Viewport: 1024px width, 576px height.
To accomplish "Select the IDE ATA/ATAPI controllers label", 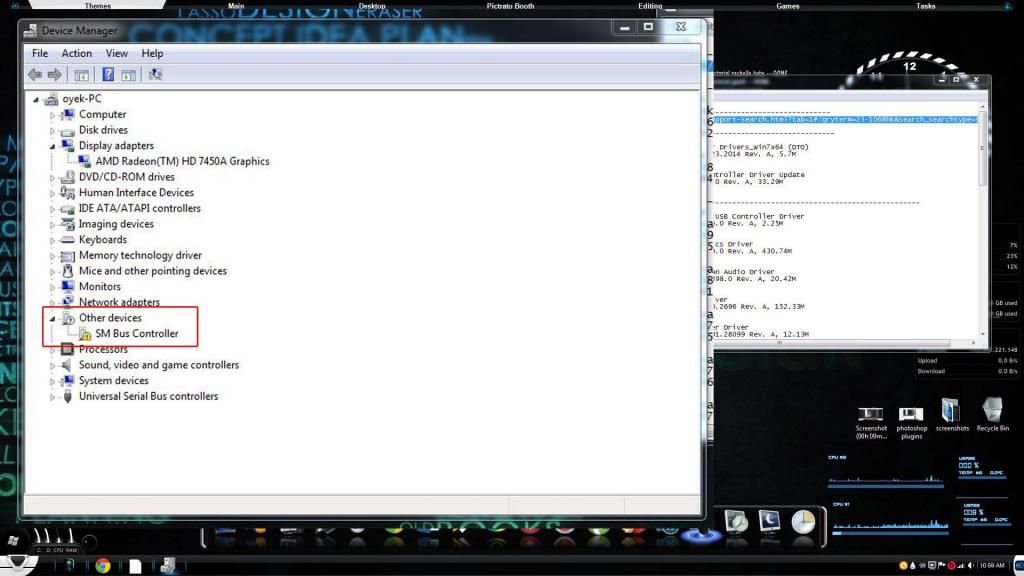I will point(140,208).
